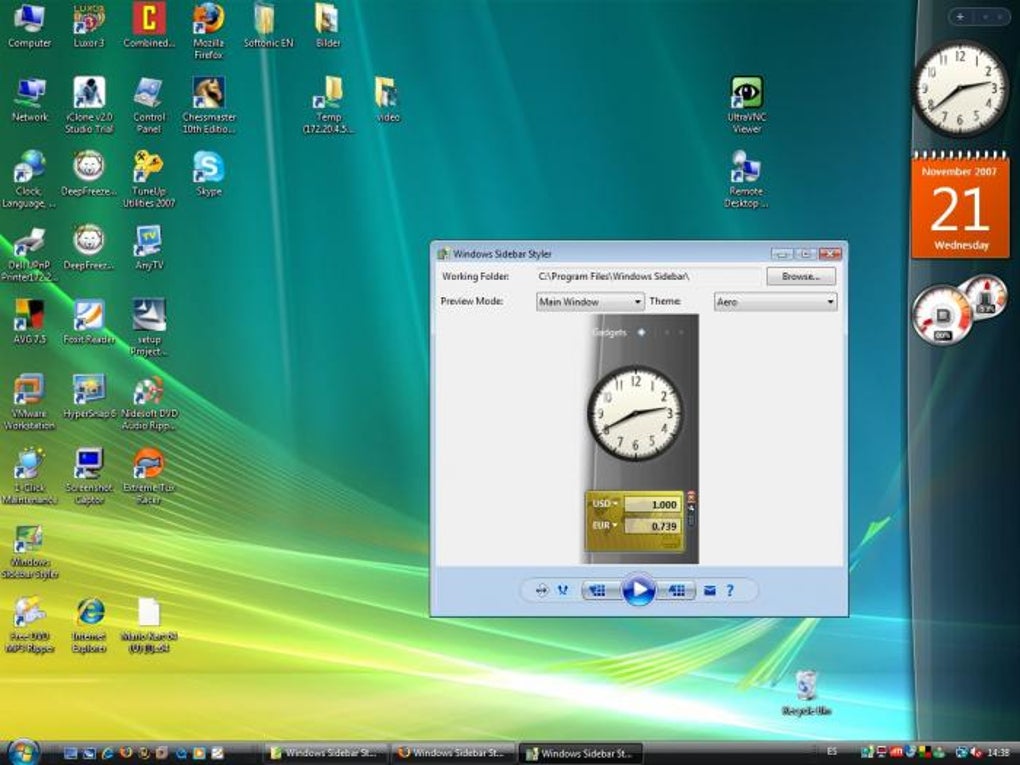Select the TuneUp Utilities 2007 icon
Image resolution: width=1020 pixels, height=765 pixels.
[149, 179]
